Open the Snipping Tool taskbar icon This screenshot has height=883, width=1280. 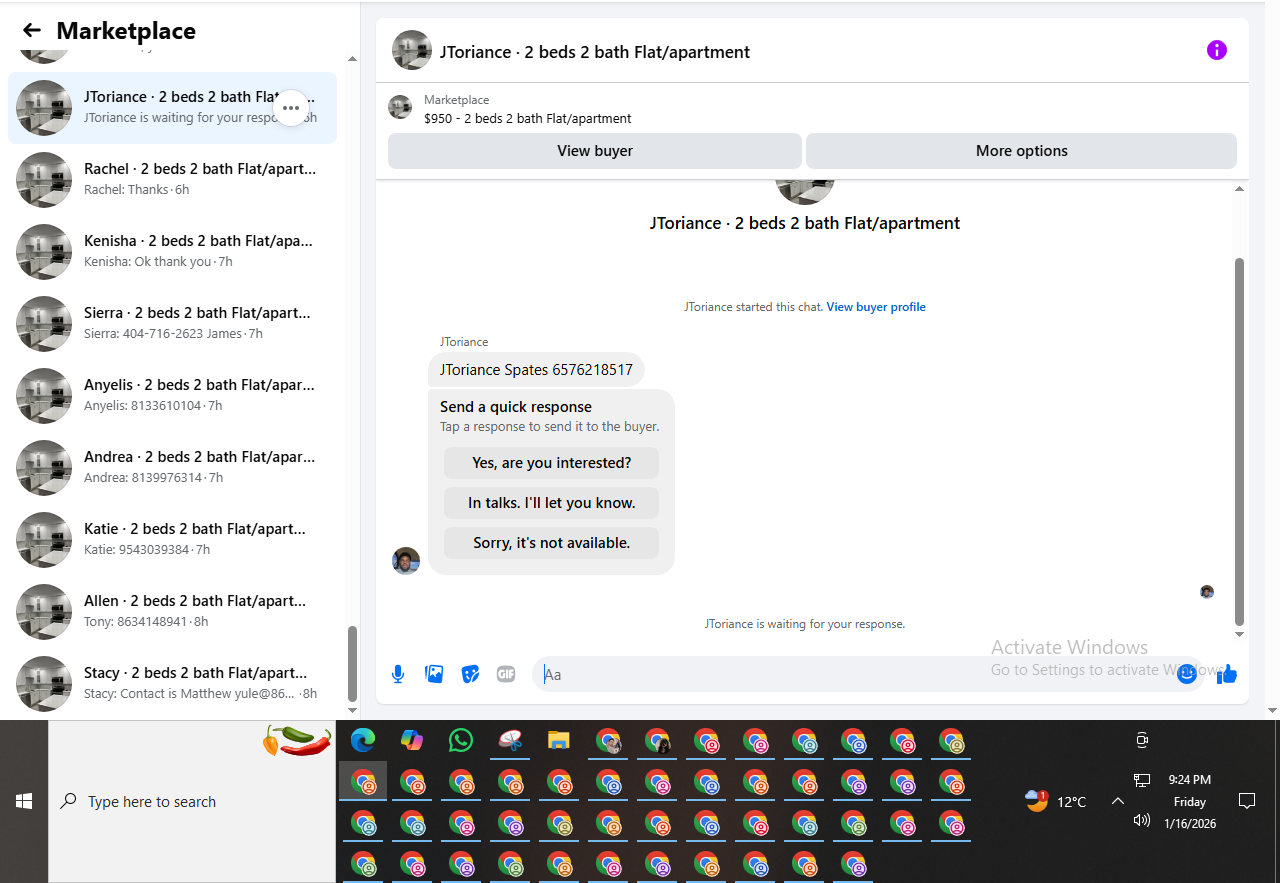pos(510,740)
